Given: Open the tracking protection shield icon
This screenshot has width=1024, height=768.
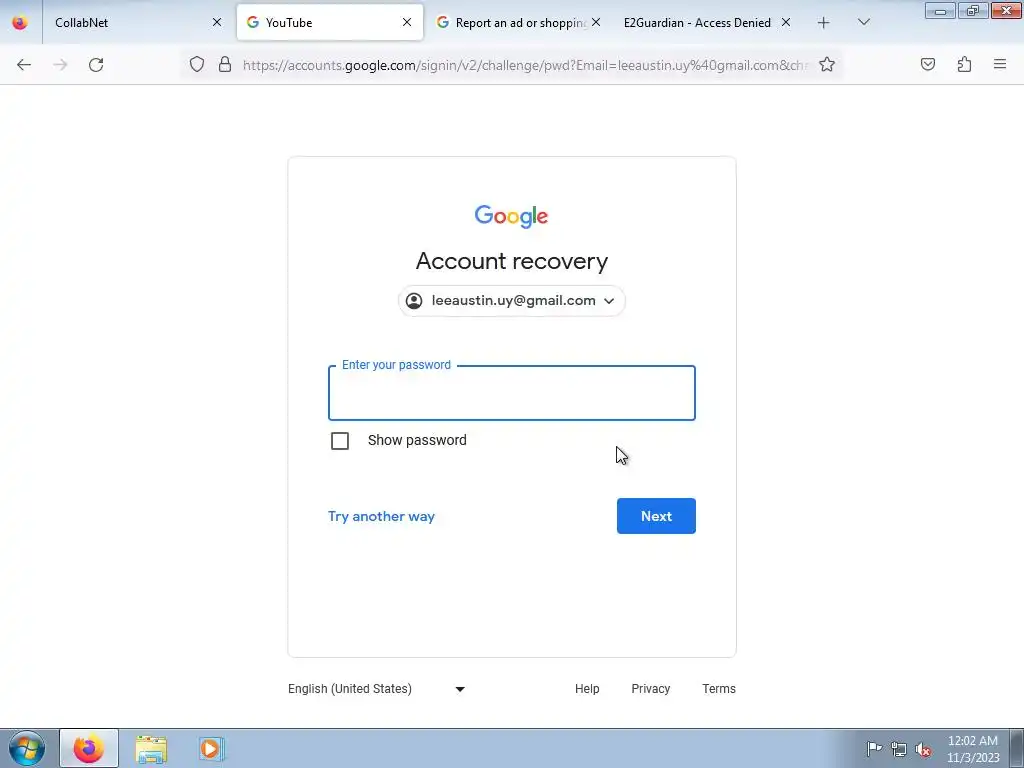Looking at the screenshot, I should 197,64.
